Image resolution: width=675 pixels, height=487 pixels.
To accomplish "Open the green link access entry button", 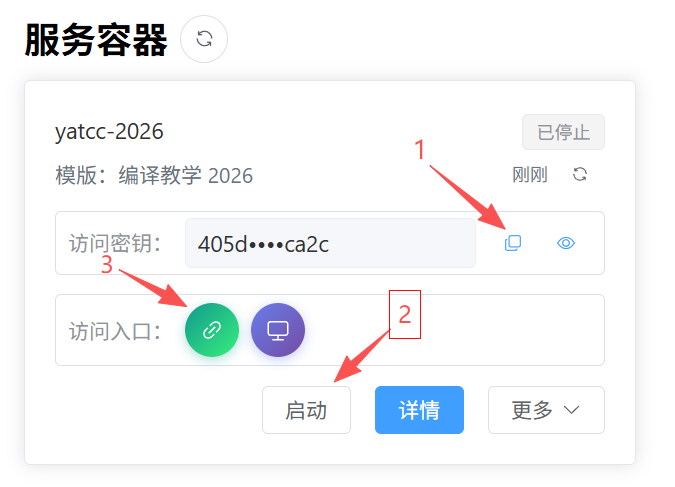I will tap(212, 330).
